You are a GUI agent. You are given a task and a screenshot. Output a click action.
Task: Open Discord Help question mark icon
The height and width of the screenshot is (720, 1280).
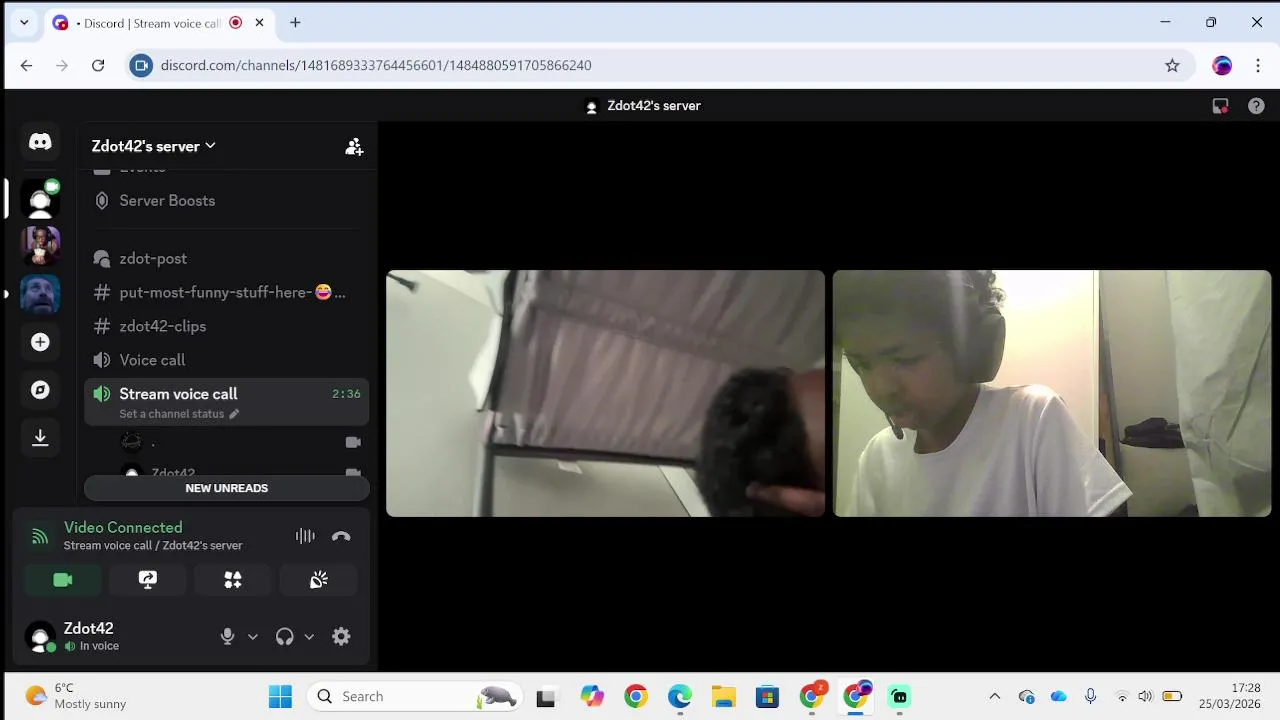pyautogui.click(x=1256, y=106)
